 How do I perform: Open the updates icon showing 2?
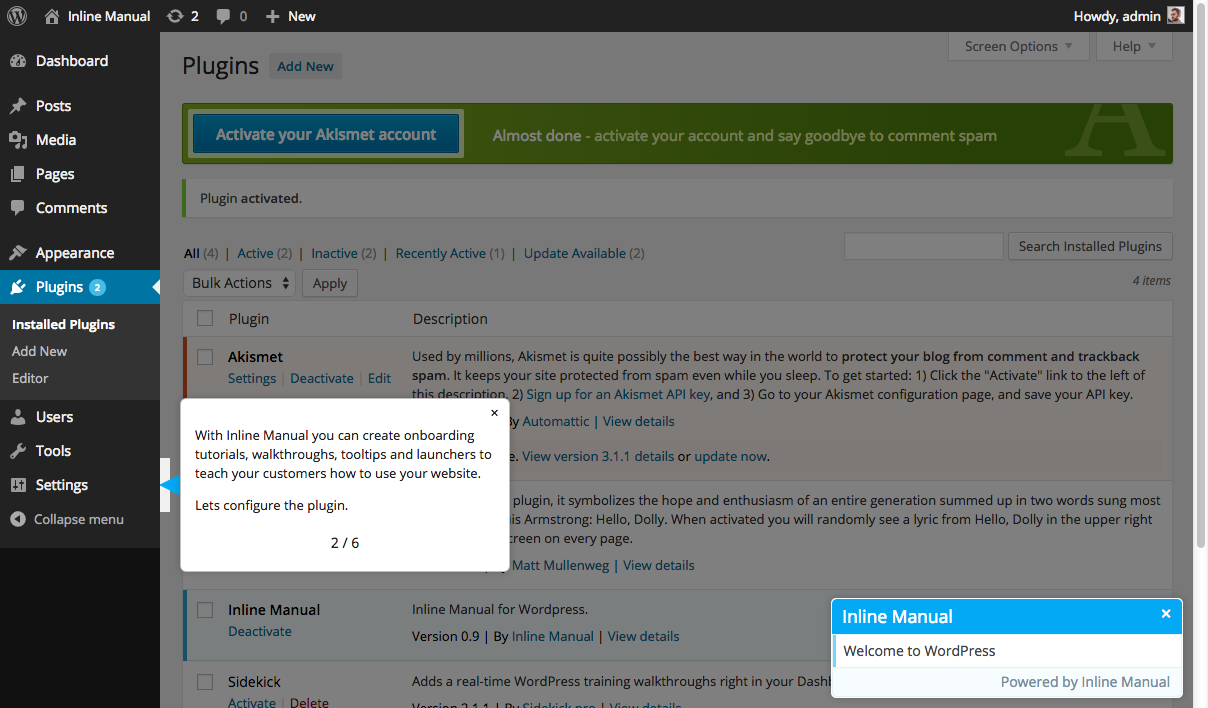(176, 16)
